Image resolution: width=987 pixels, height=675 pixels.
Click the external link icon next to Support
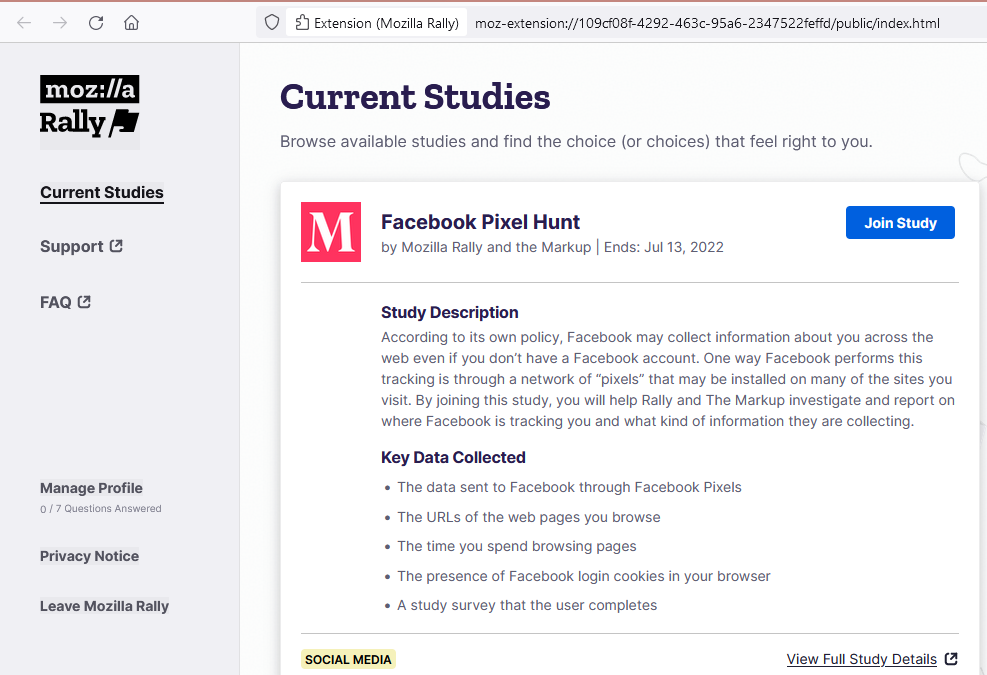pos(116,246)
